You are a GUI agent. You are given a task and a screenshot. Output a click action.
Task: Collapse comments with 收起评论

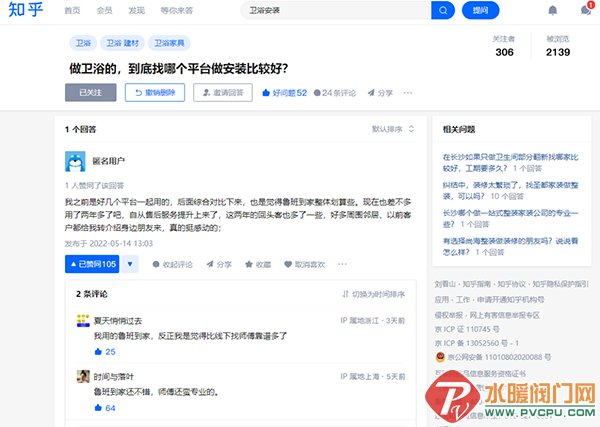pyautogui.click(x=173, y=264)
